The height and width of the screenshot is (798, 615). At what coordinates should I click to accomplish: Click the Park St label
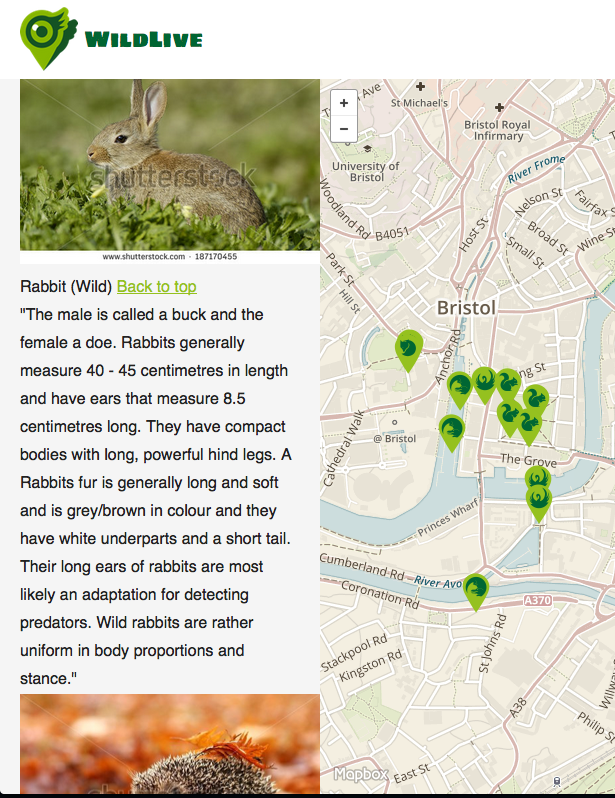(340, 269)
